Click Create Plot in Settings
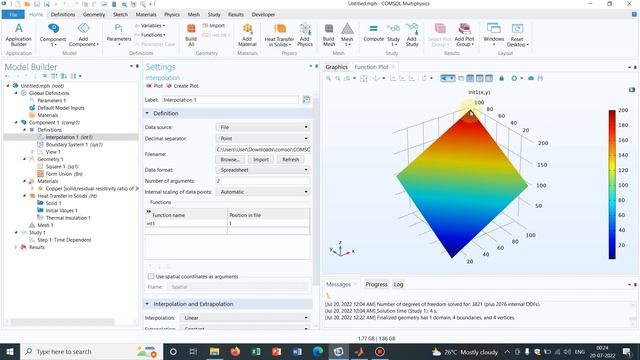Viewport: 640px width, 360px height. pyautogui.click(x=182, y=86)
